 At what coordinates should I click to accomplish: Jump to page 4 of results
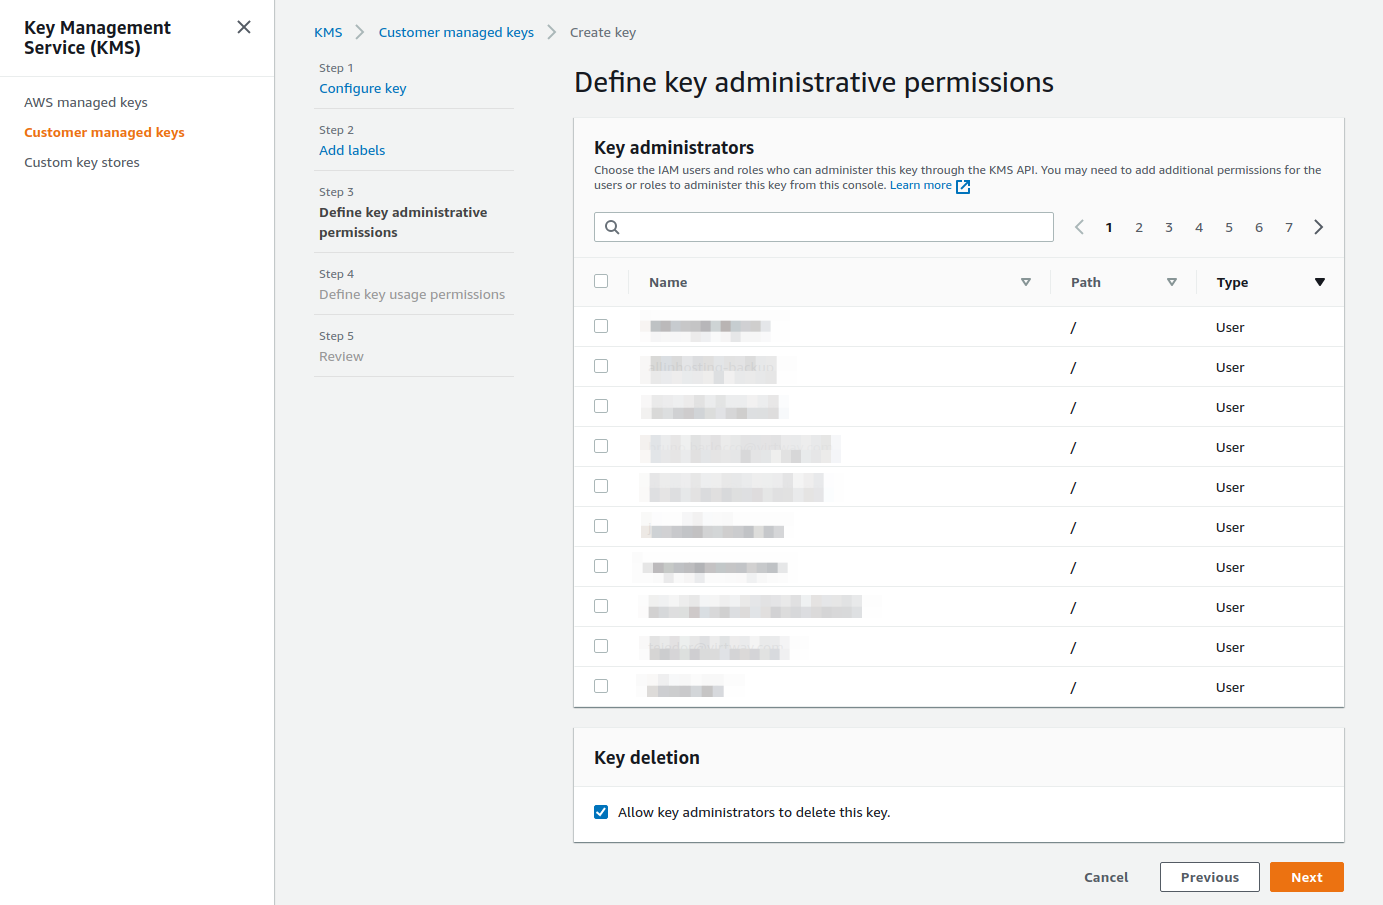point(1198,227)
